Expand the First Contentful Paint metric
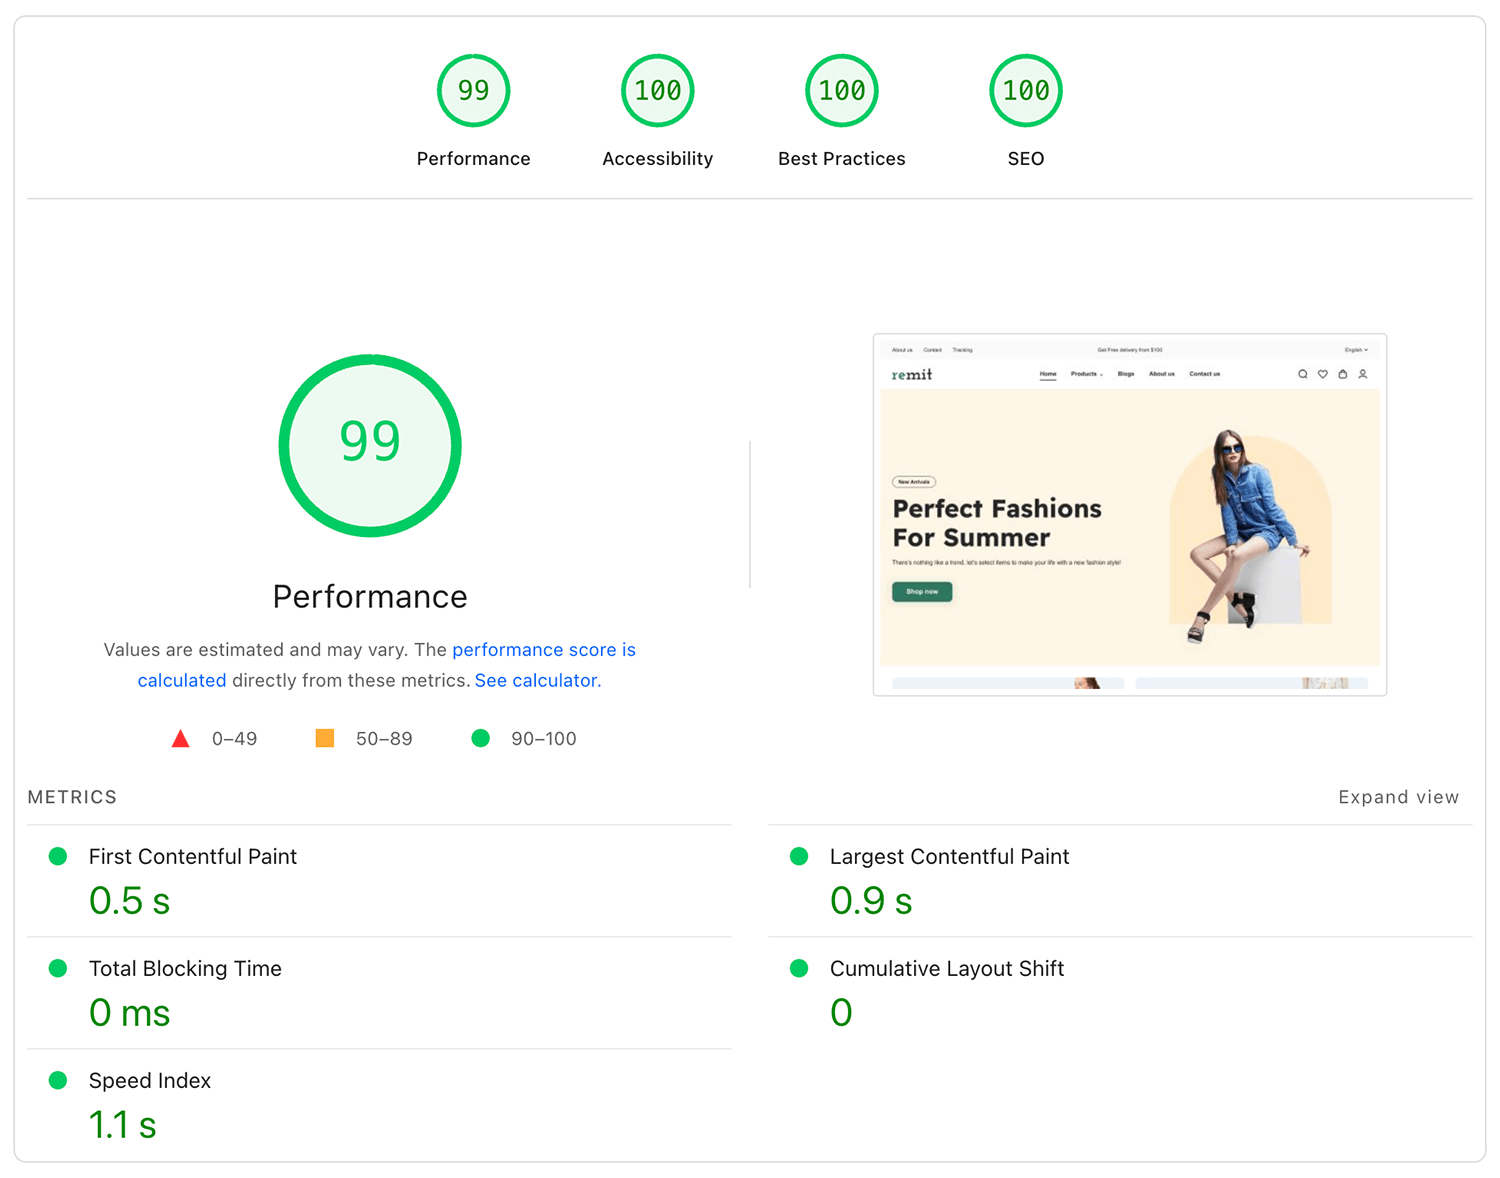Image resolution: width=1500 pixels, height=1178 pixels. [193, 857]
